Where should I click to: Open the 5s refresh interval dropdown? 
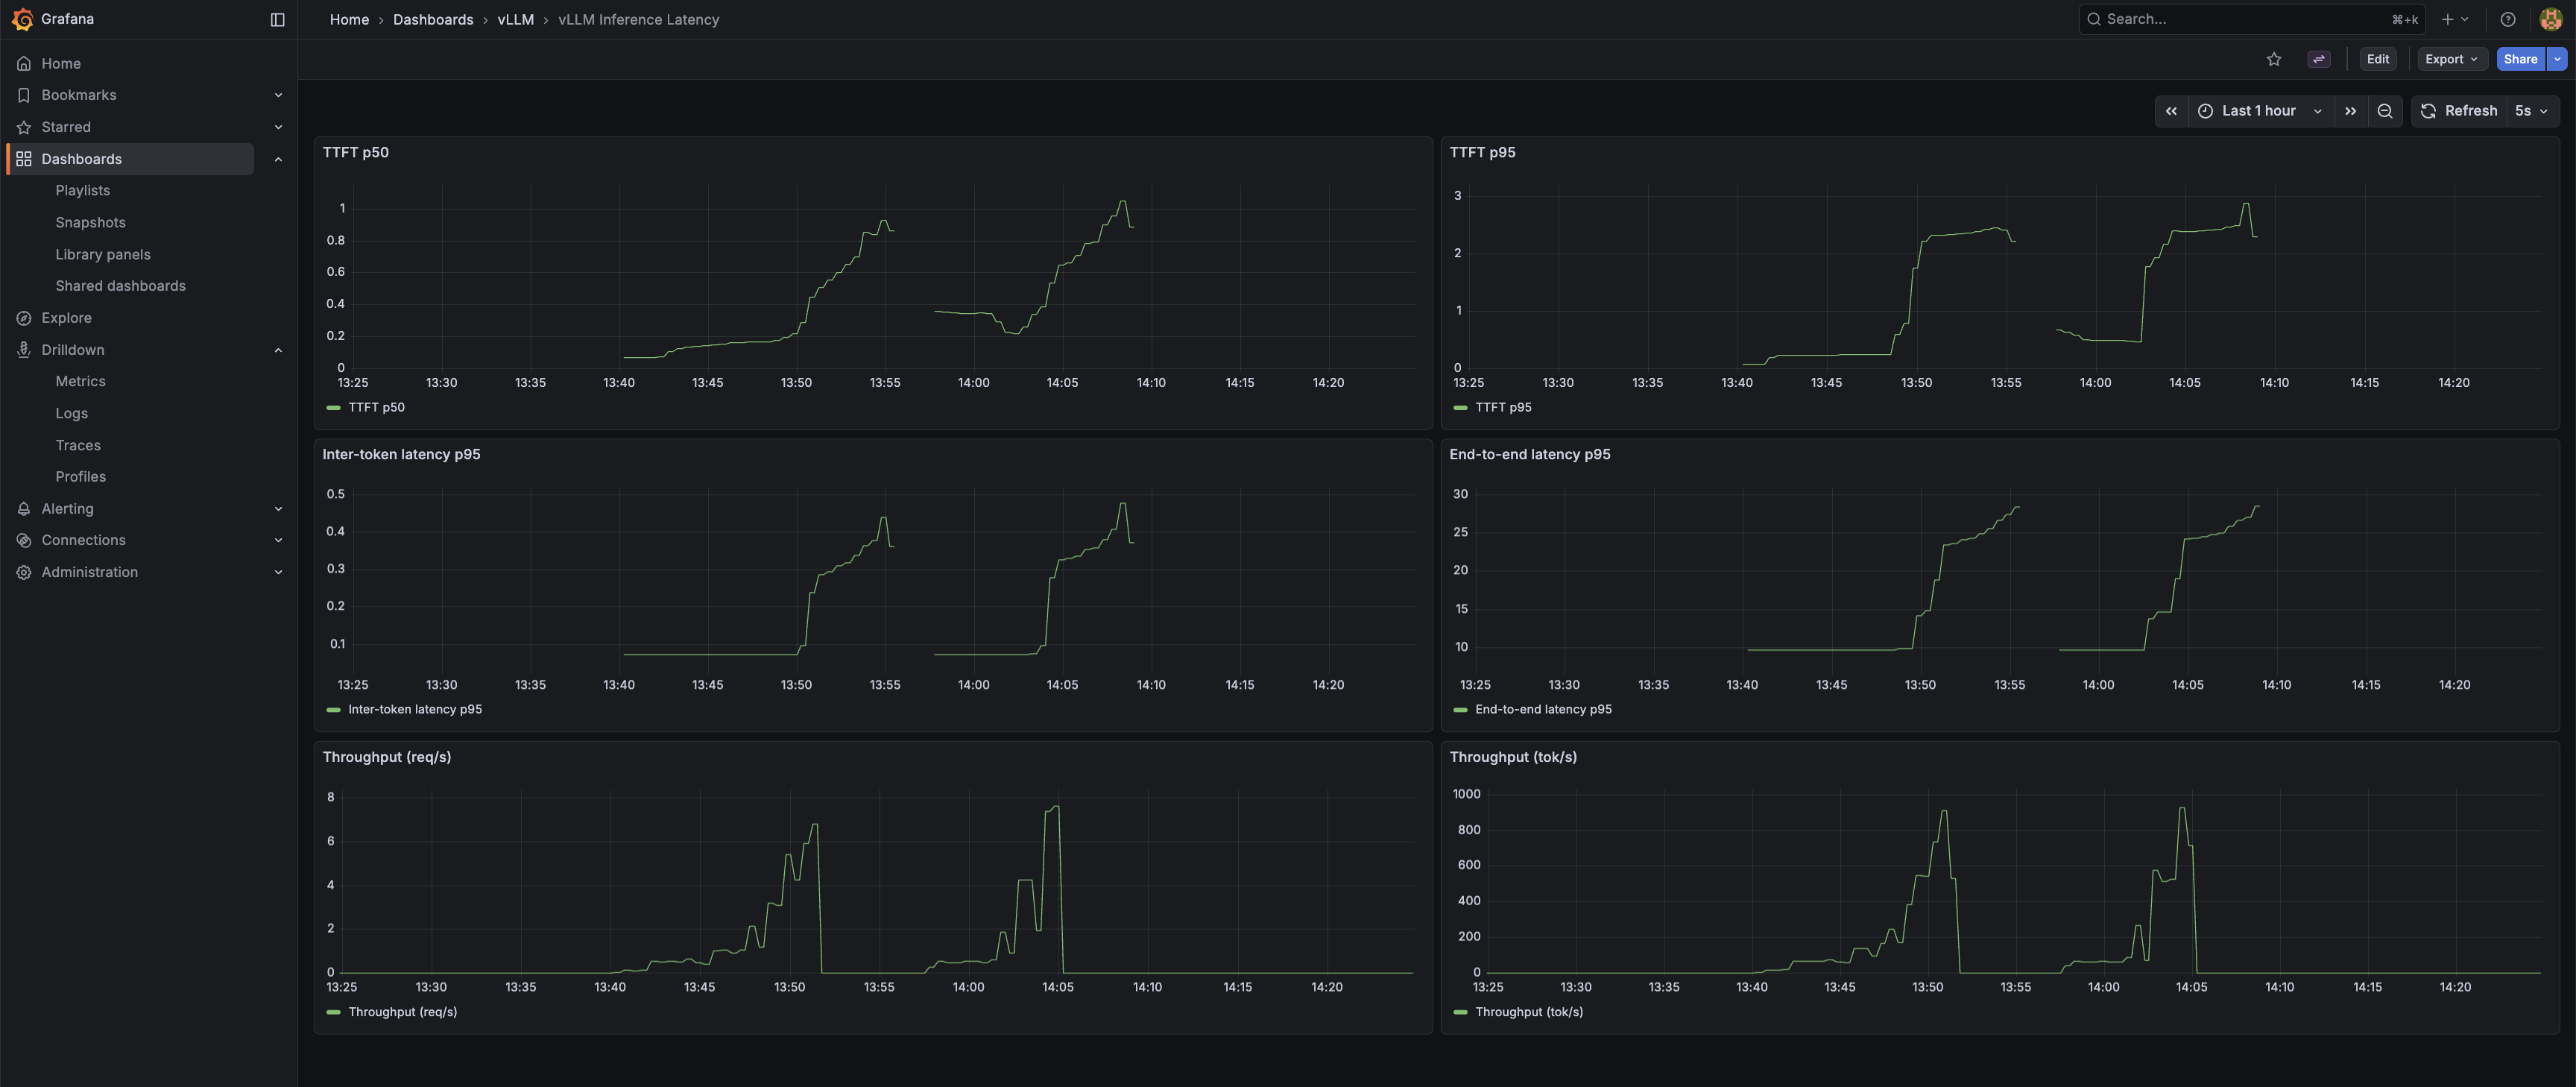pyautogui.click(x=2530, y=111)
